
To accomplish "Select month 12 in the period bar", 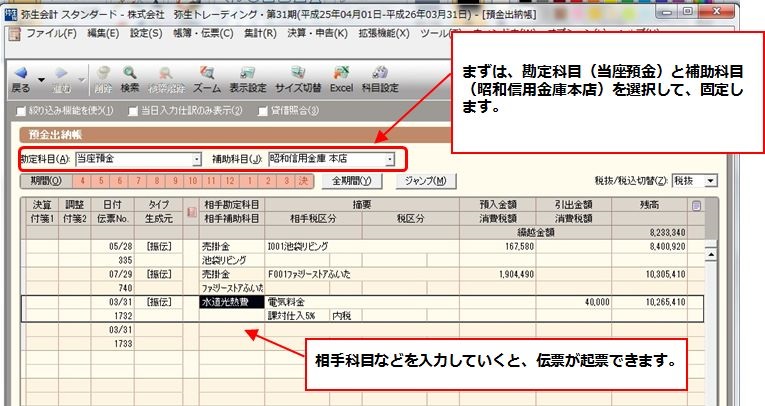I will pyautogui.click(x=230, y=181).
